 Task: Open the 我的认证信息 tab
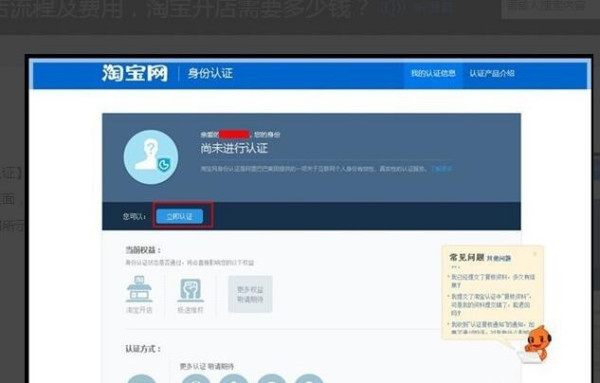pyautogui.click(x=433, y=73)
